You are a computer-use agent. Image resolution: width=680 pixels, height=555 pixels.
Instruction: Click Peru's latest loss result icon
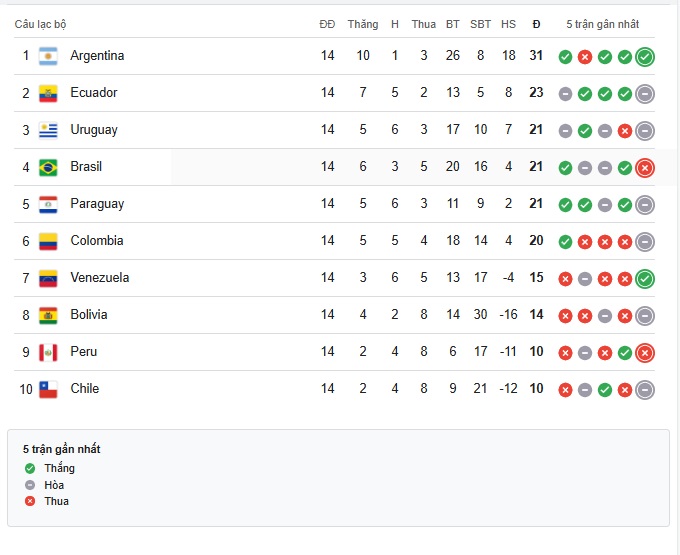pos(645,353)
